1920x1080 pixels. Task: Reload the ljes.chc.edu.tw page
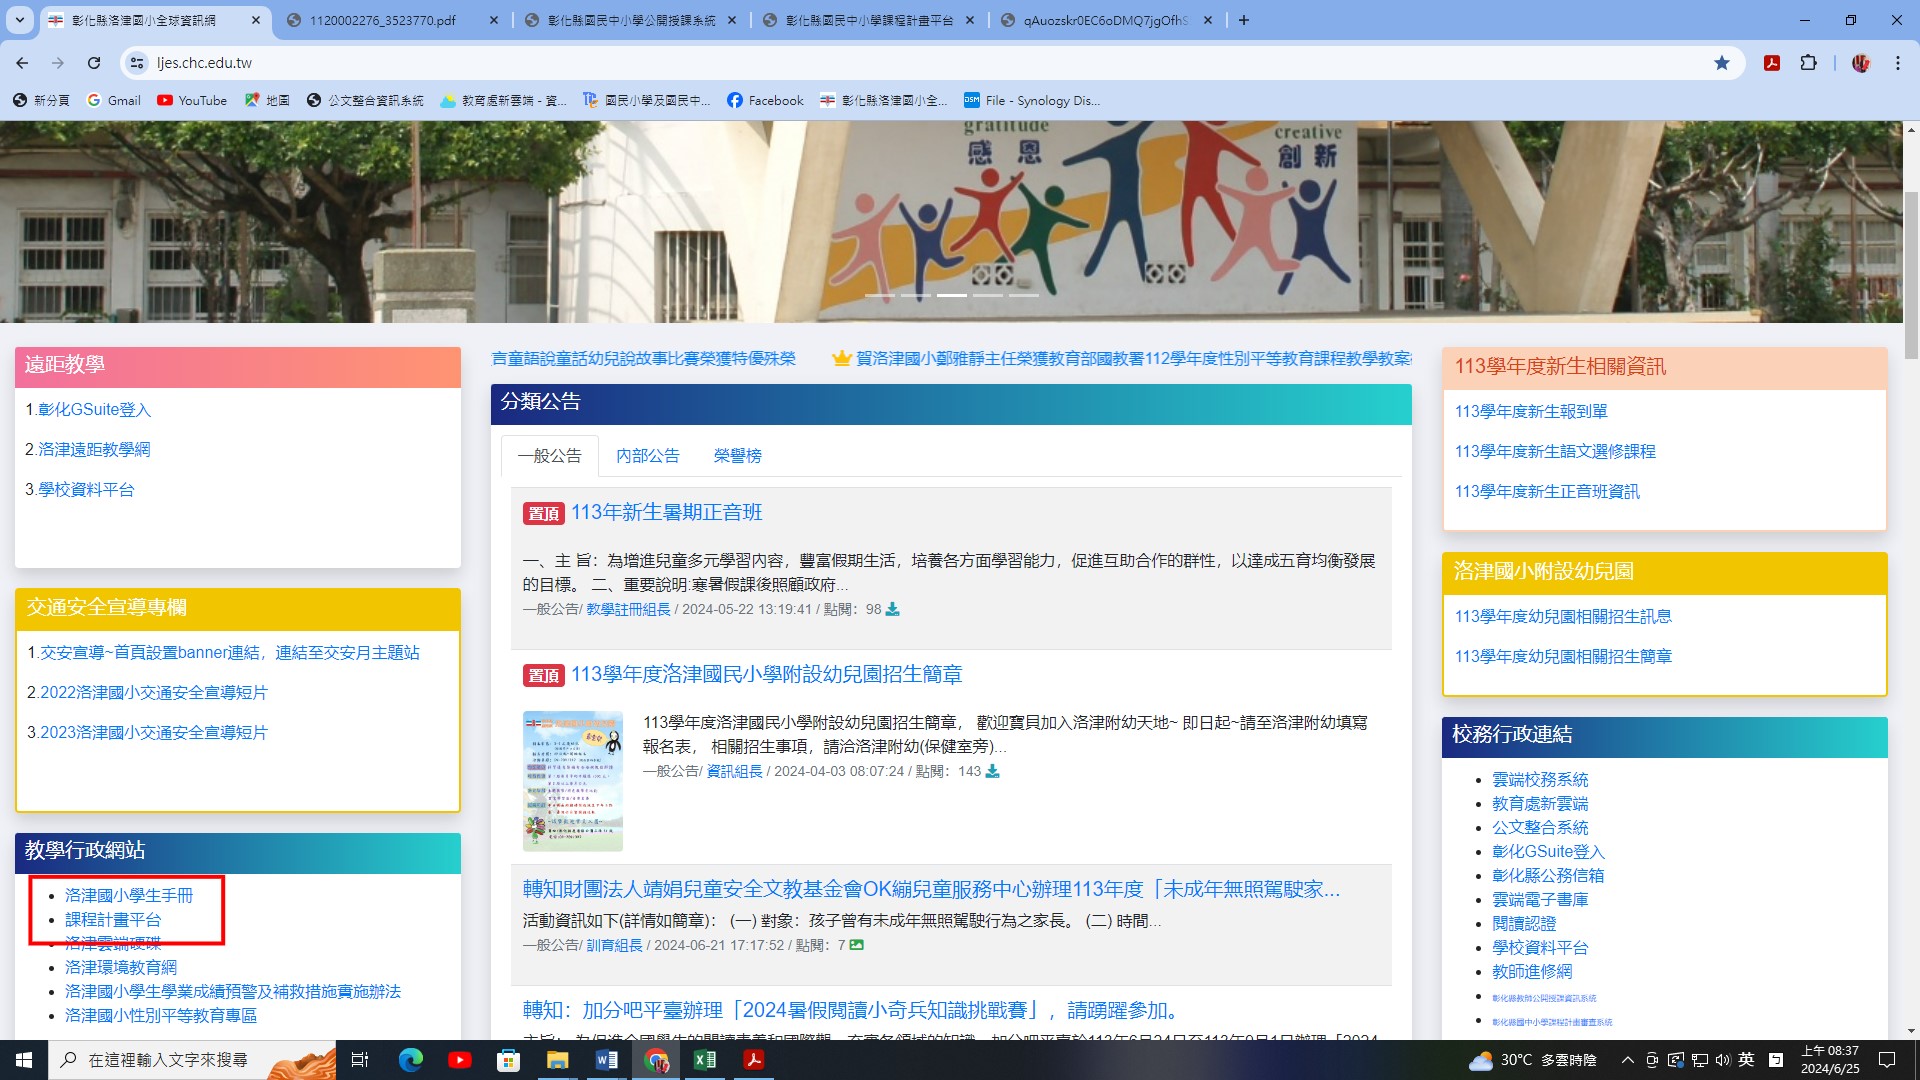[x=94, y=63]
